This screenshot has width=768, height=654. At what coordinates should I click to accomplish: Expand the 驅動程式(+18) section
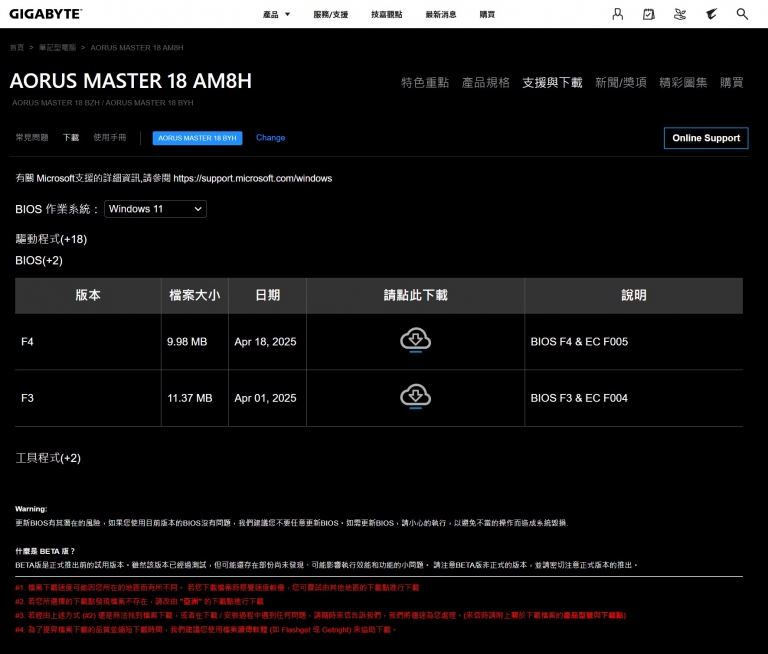tap(51, 239)
